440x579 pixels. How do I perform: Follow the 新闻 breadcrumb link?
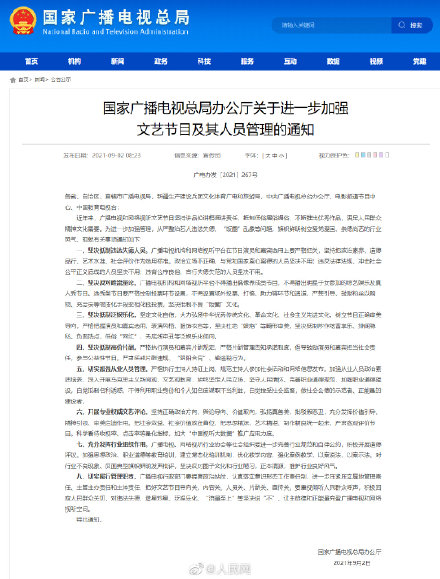click(39, 80)
